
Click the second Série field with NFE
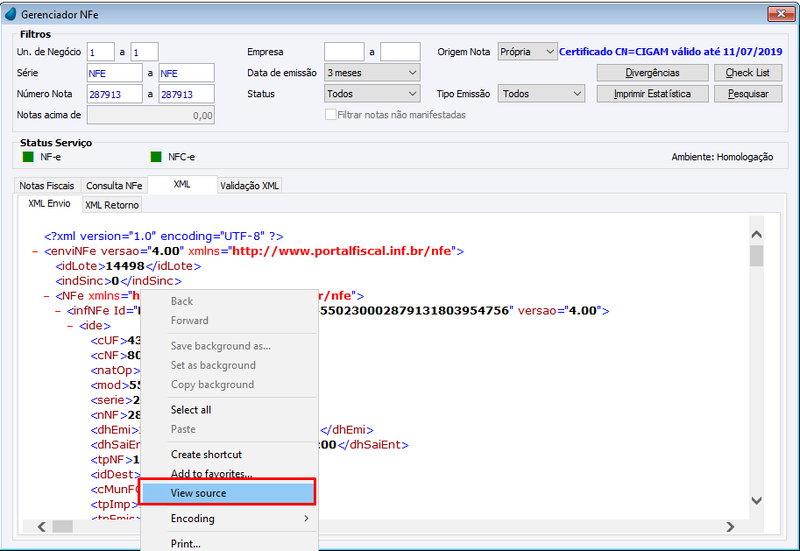pyautogui.click(x=187, y=73)
